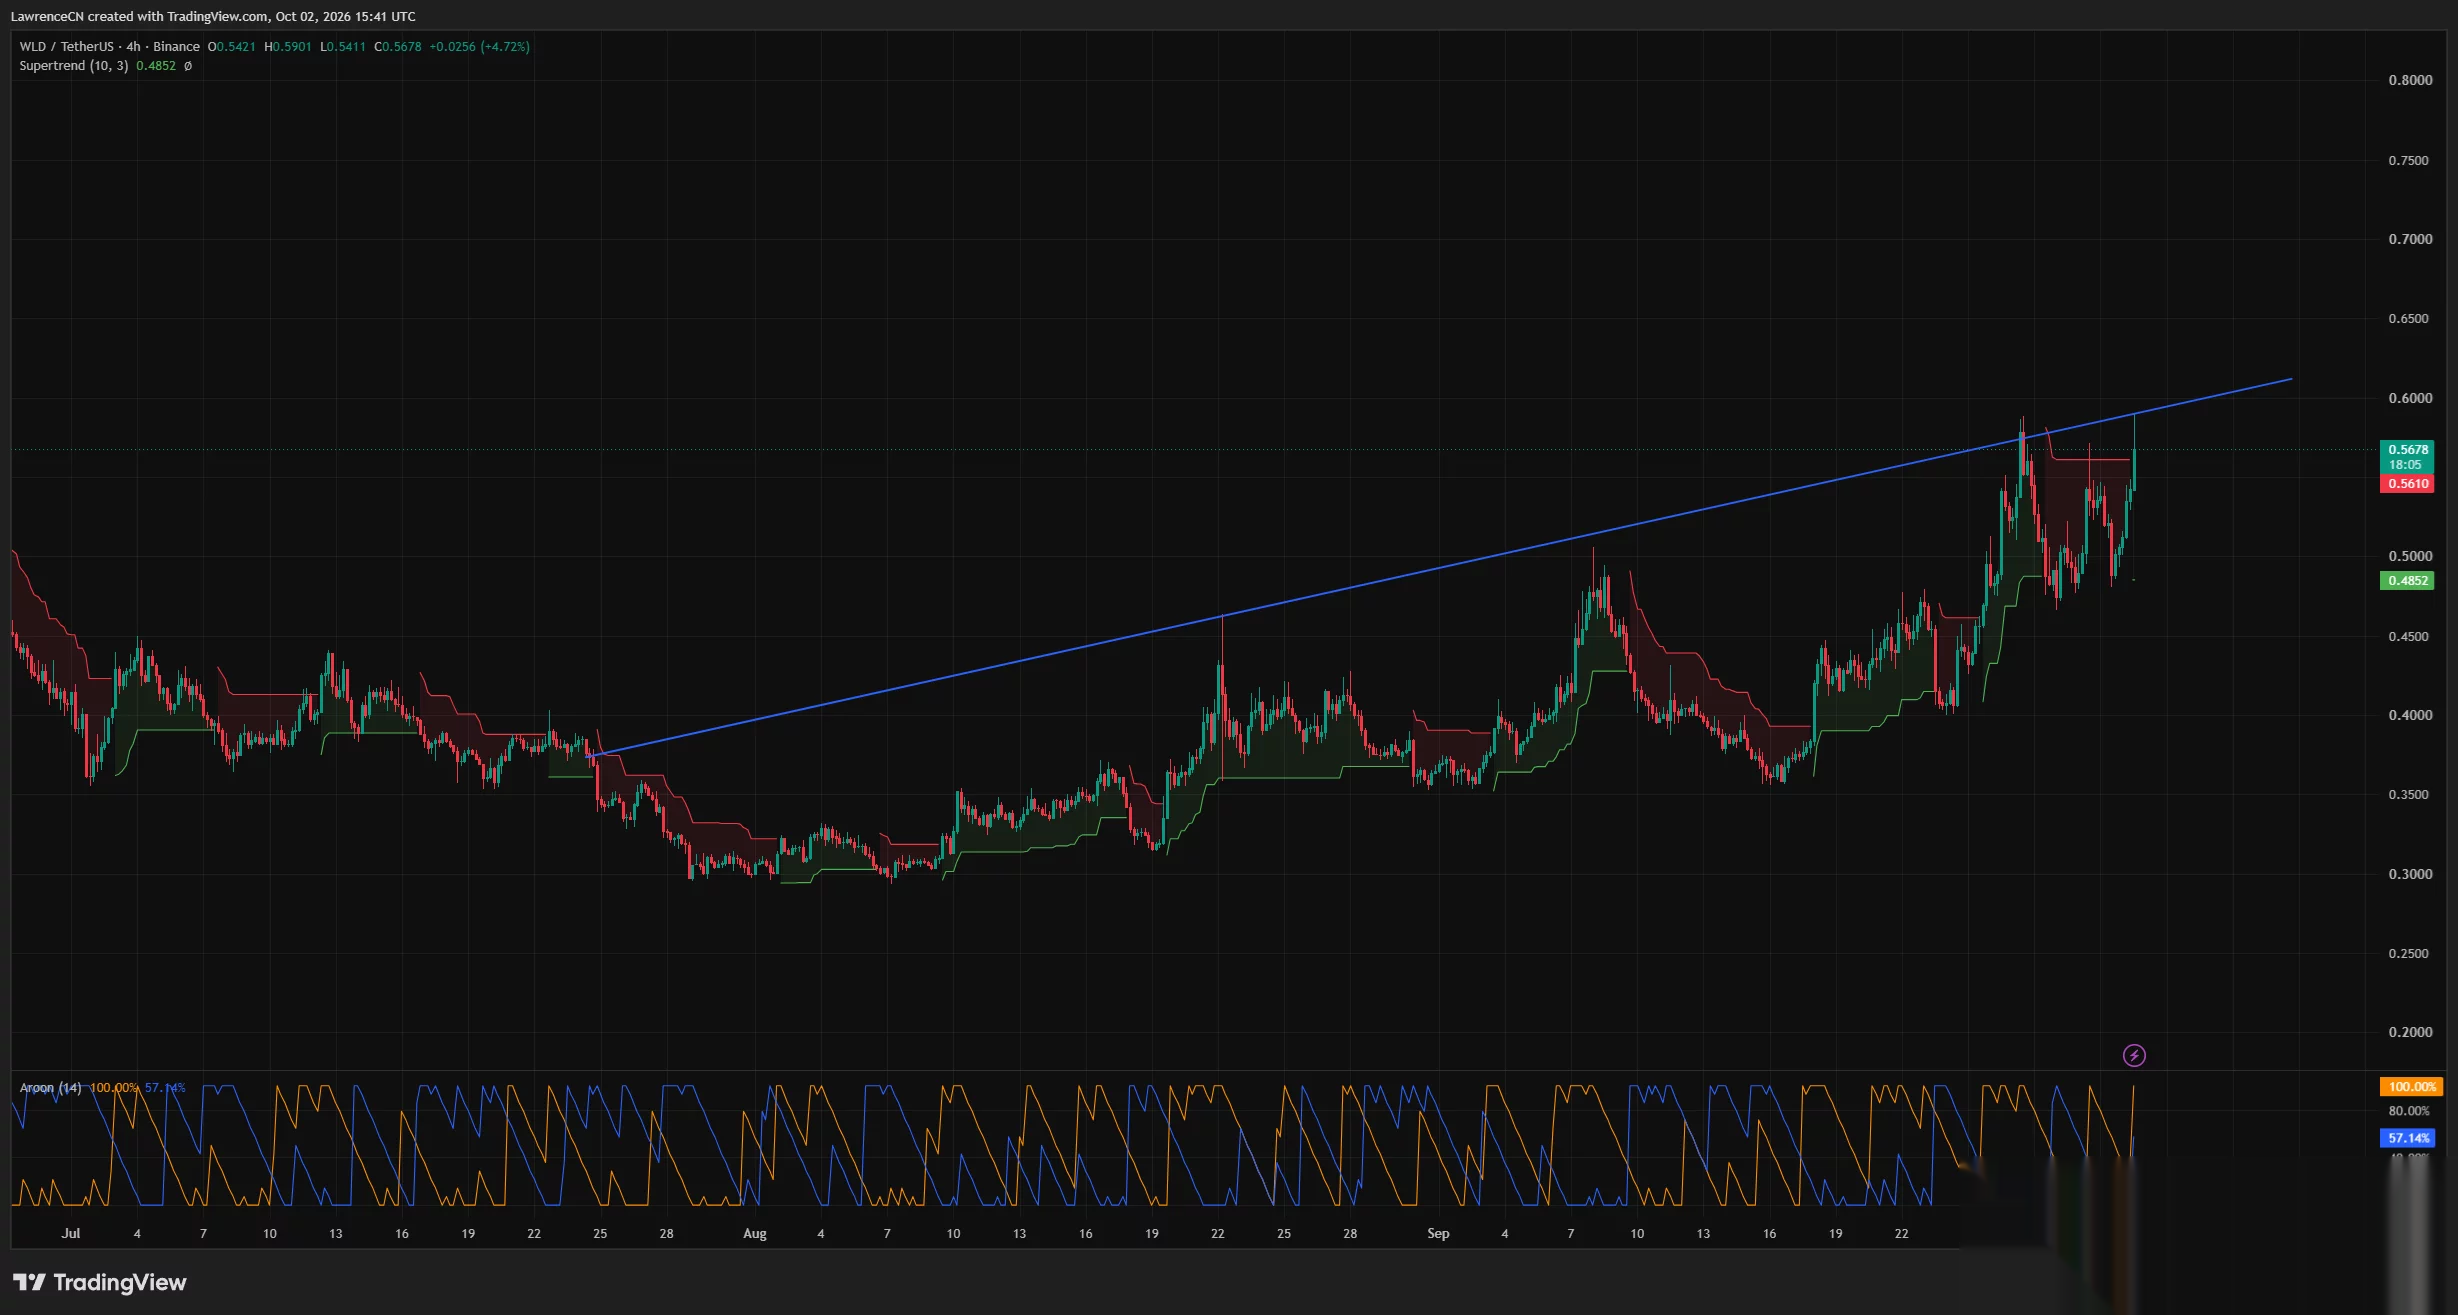The image size is (2458, 1315).
Task: Click the 0.6000 price scale label
Action: pyautogui.click(x=2410, y=398)
